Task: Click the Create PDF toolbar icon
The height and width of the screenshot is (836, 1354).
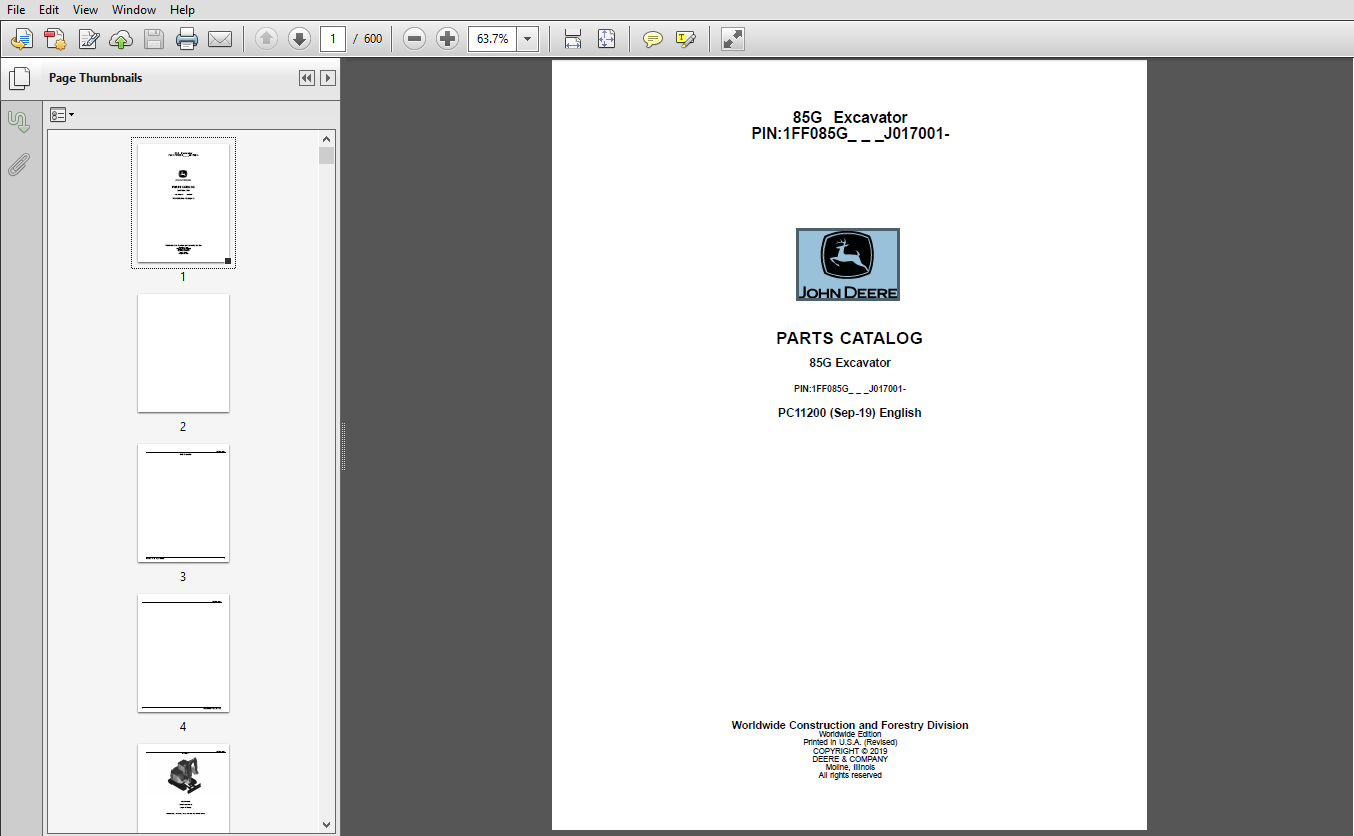Action: 55,39
